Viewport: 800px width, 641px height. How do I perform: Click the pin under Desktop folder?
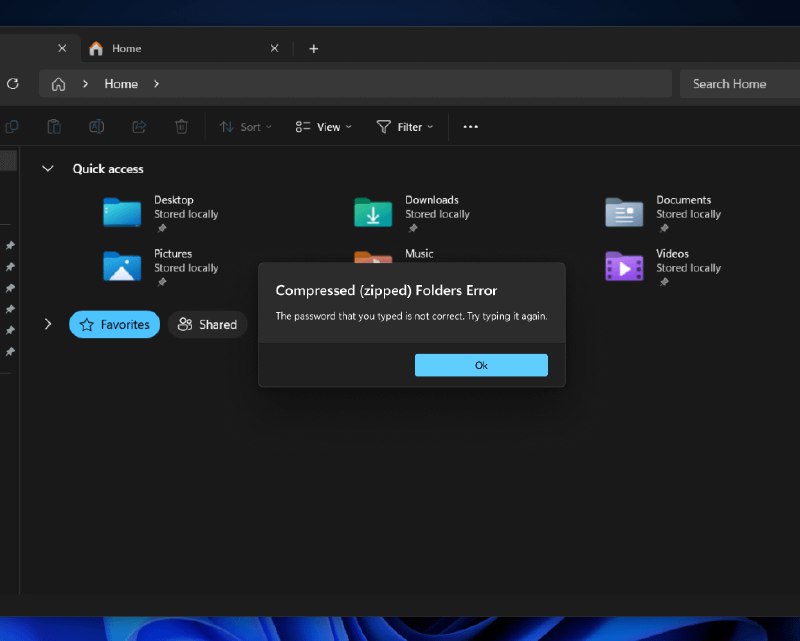pos(162,228)
